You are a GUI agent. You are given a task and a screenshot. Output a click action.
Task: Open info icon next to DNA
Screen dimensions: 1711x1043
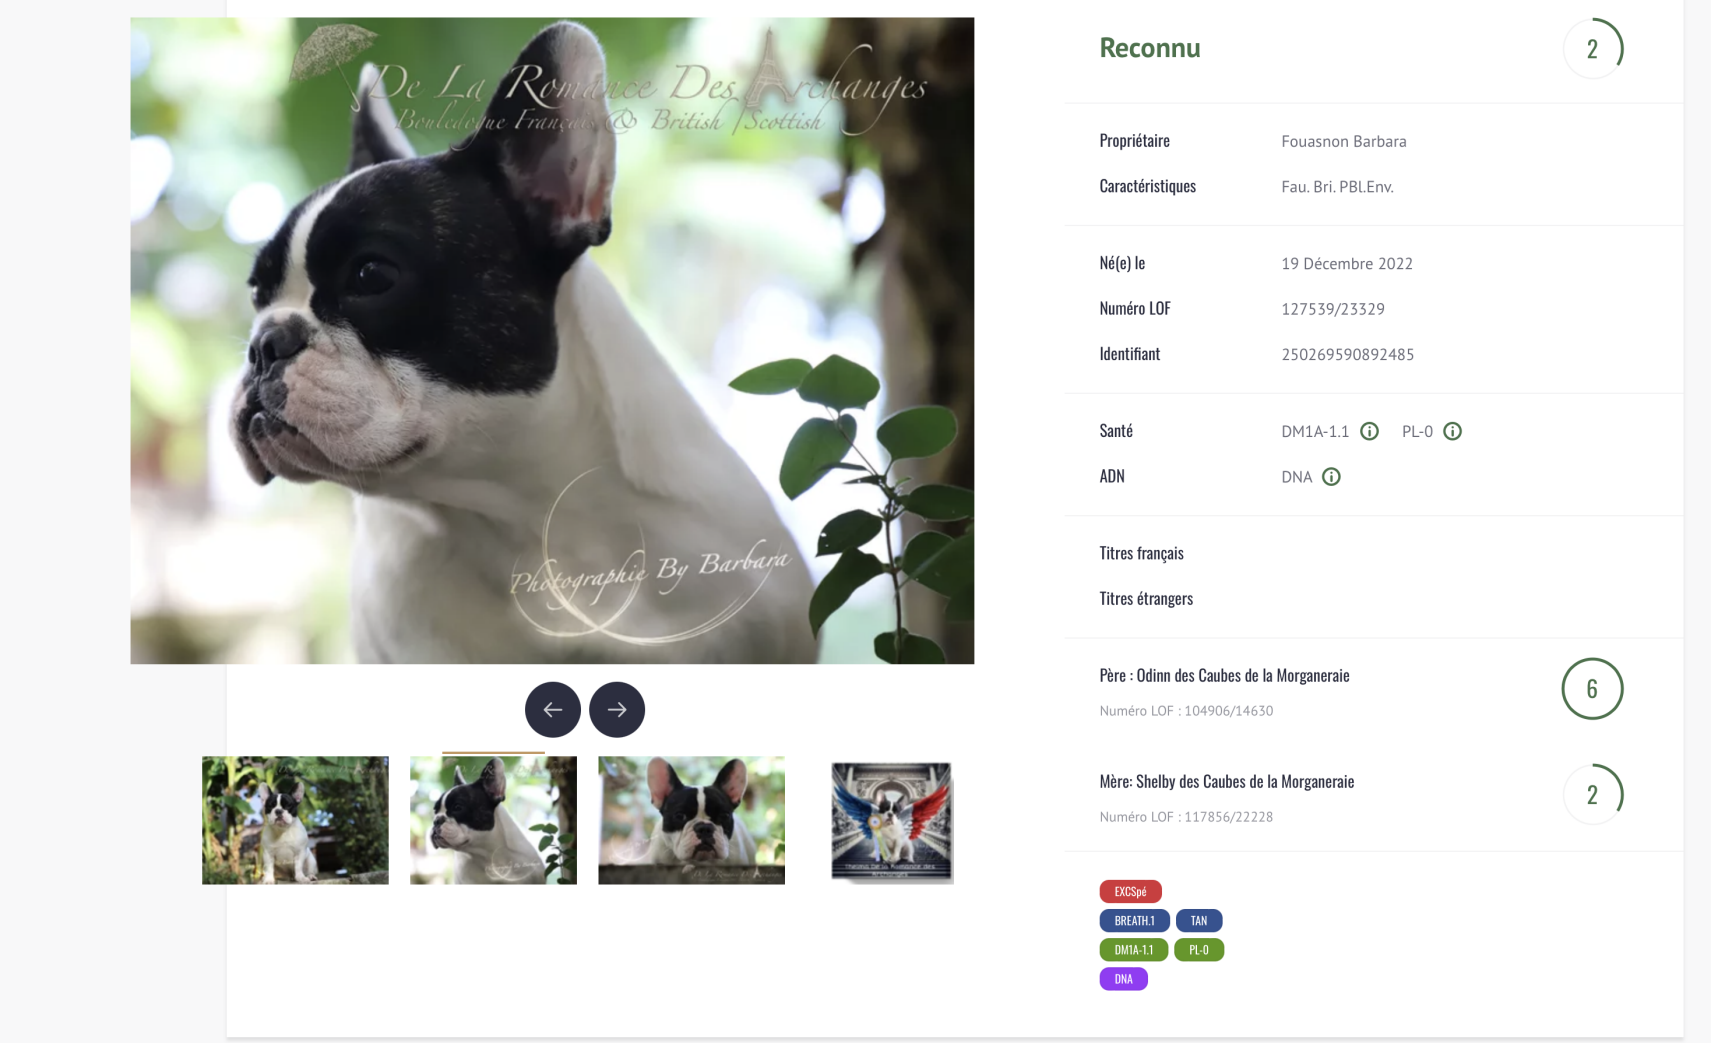[1331, 477]
